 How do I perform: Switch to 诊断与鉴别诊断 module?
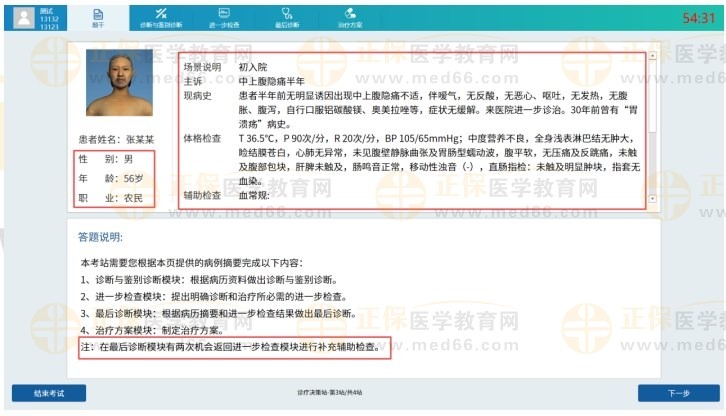(x=163, y=17)
